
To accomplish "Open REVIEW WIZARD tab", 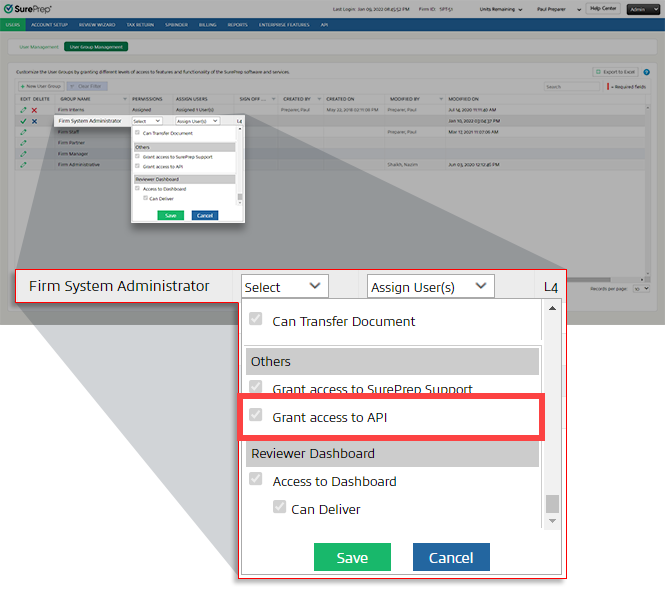I will coord(97,25).
